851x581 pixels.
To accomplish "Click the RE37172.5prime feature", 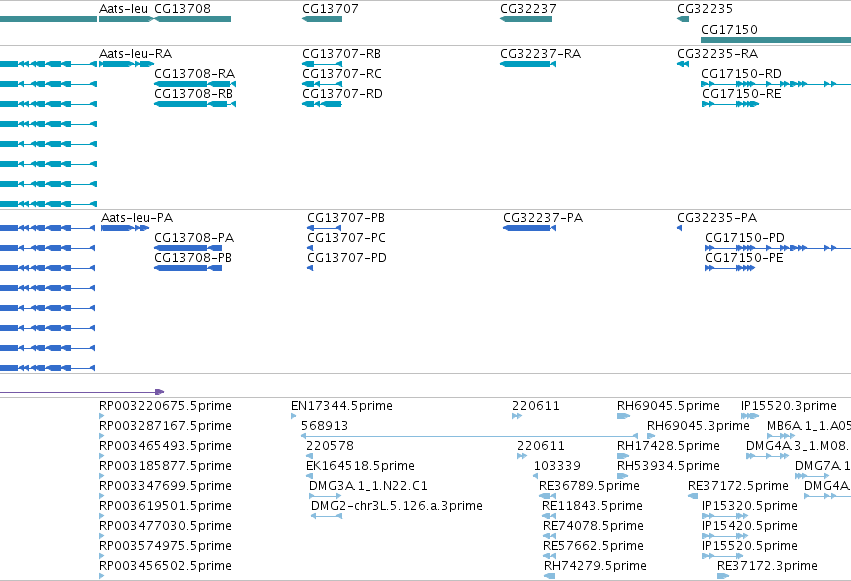I will (x=738, y=486).
